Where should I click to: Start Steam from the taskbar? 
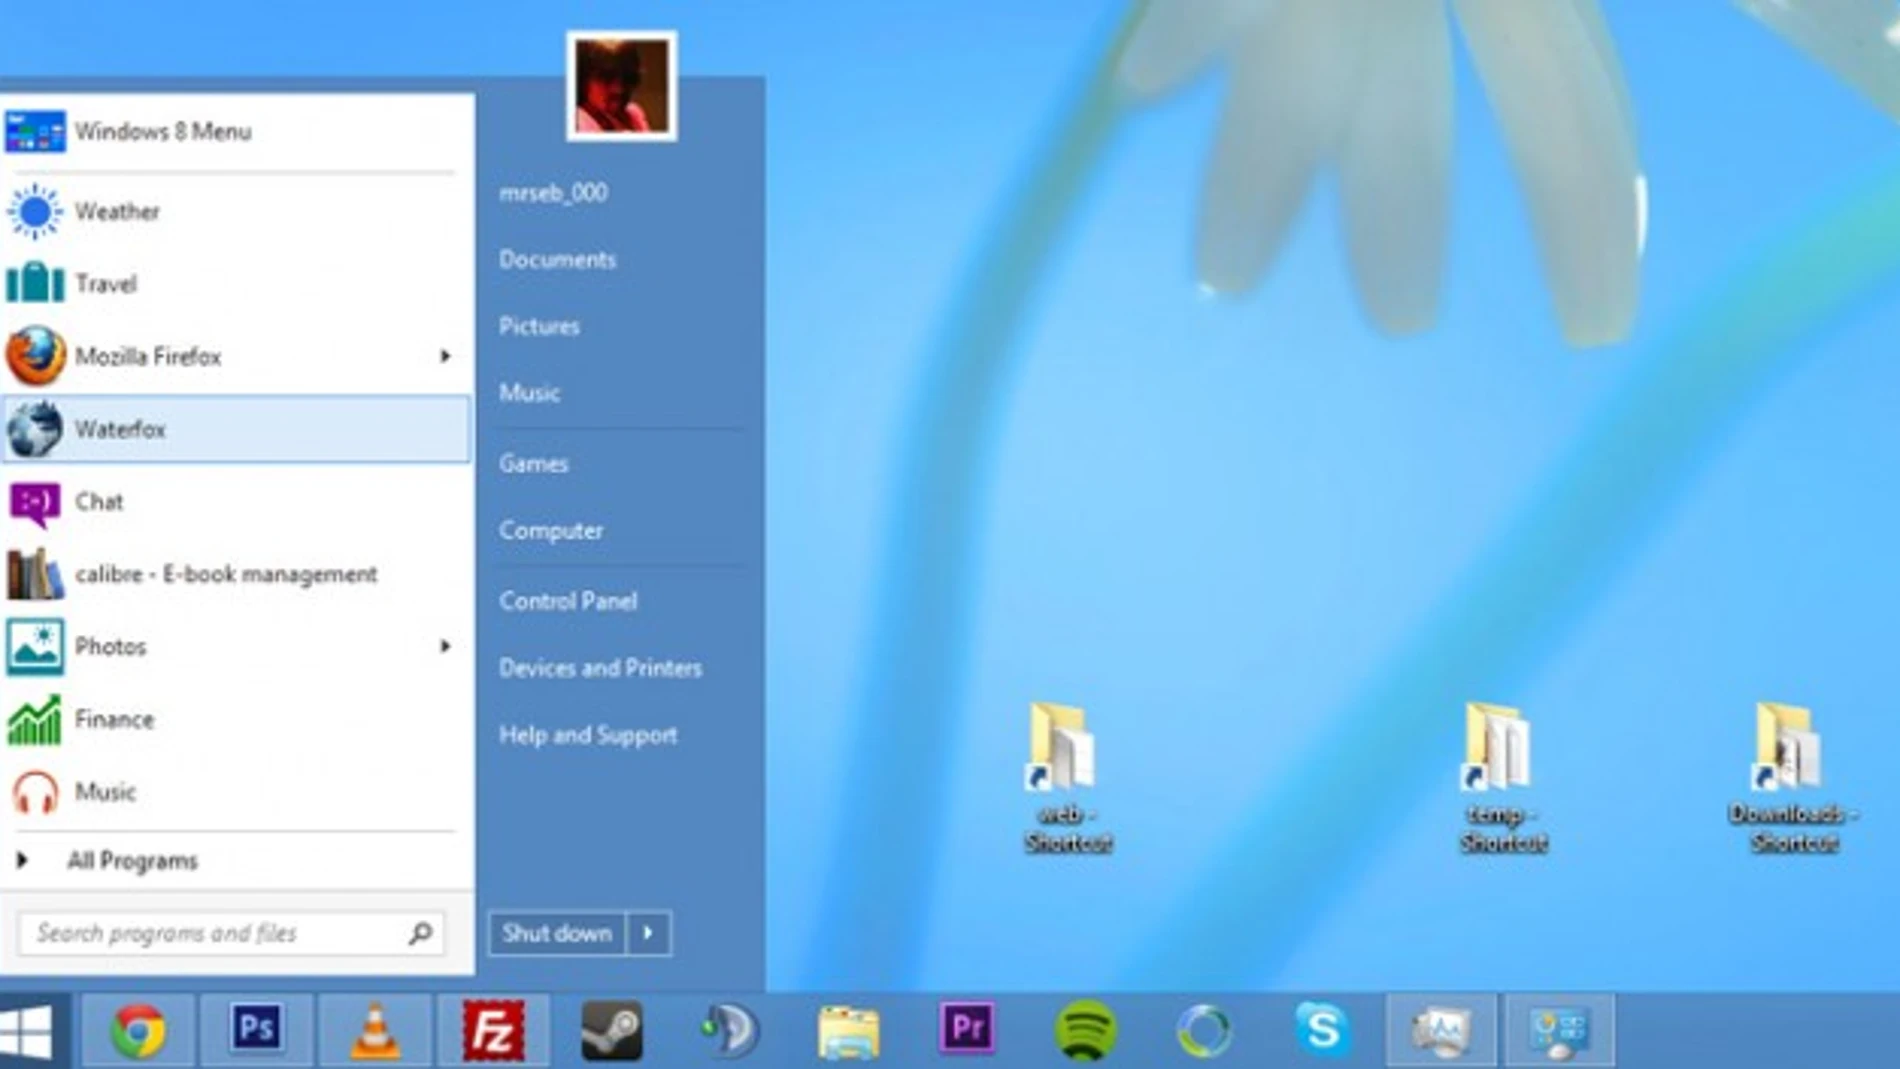pyautogui.click(x=608, y=1027)
